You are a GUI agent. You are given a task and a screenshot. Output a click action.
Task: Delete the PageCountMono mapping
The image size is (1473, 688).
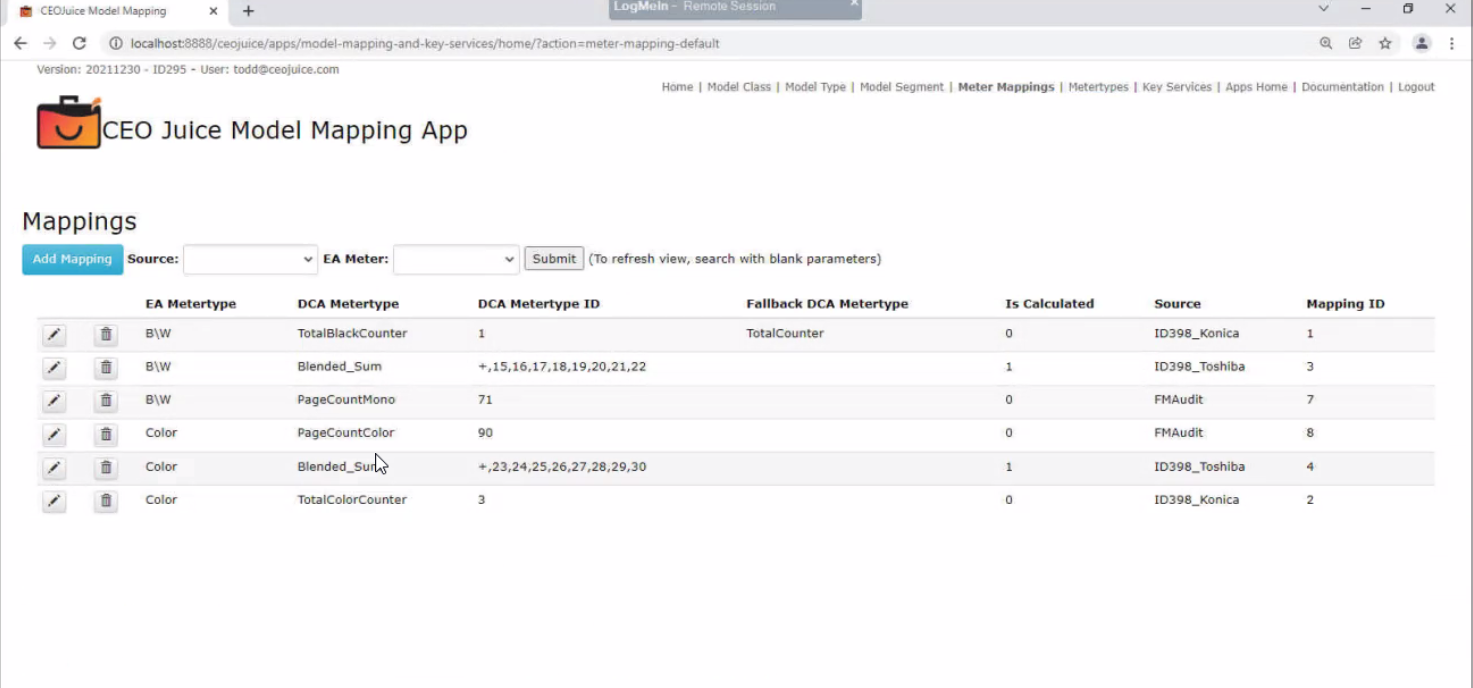click(x=106, y=401)
